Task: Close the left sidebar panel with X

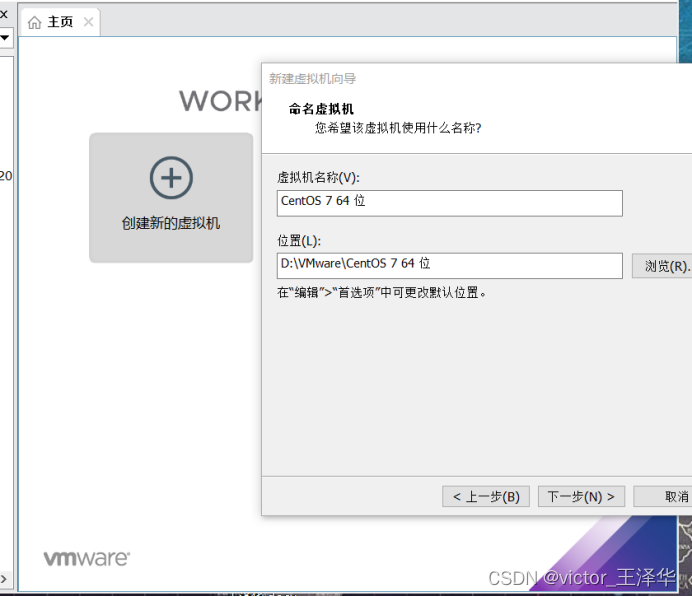Action: click(x=4, y=15)
